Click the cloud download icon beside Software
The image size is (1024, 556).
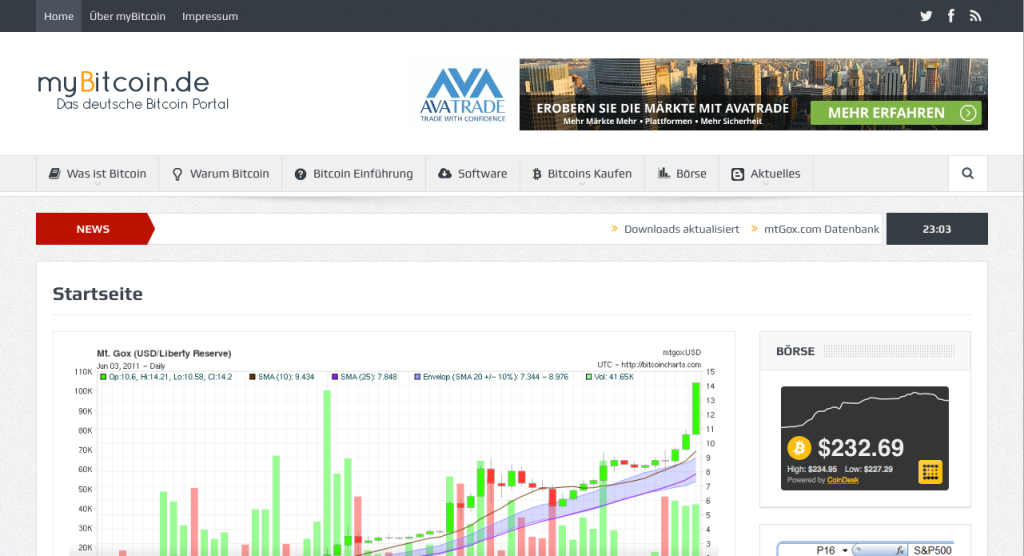tap(445, 173)
